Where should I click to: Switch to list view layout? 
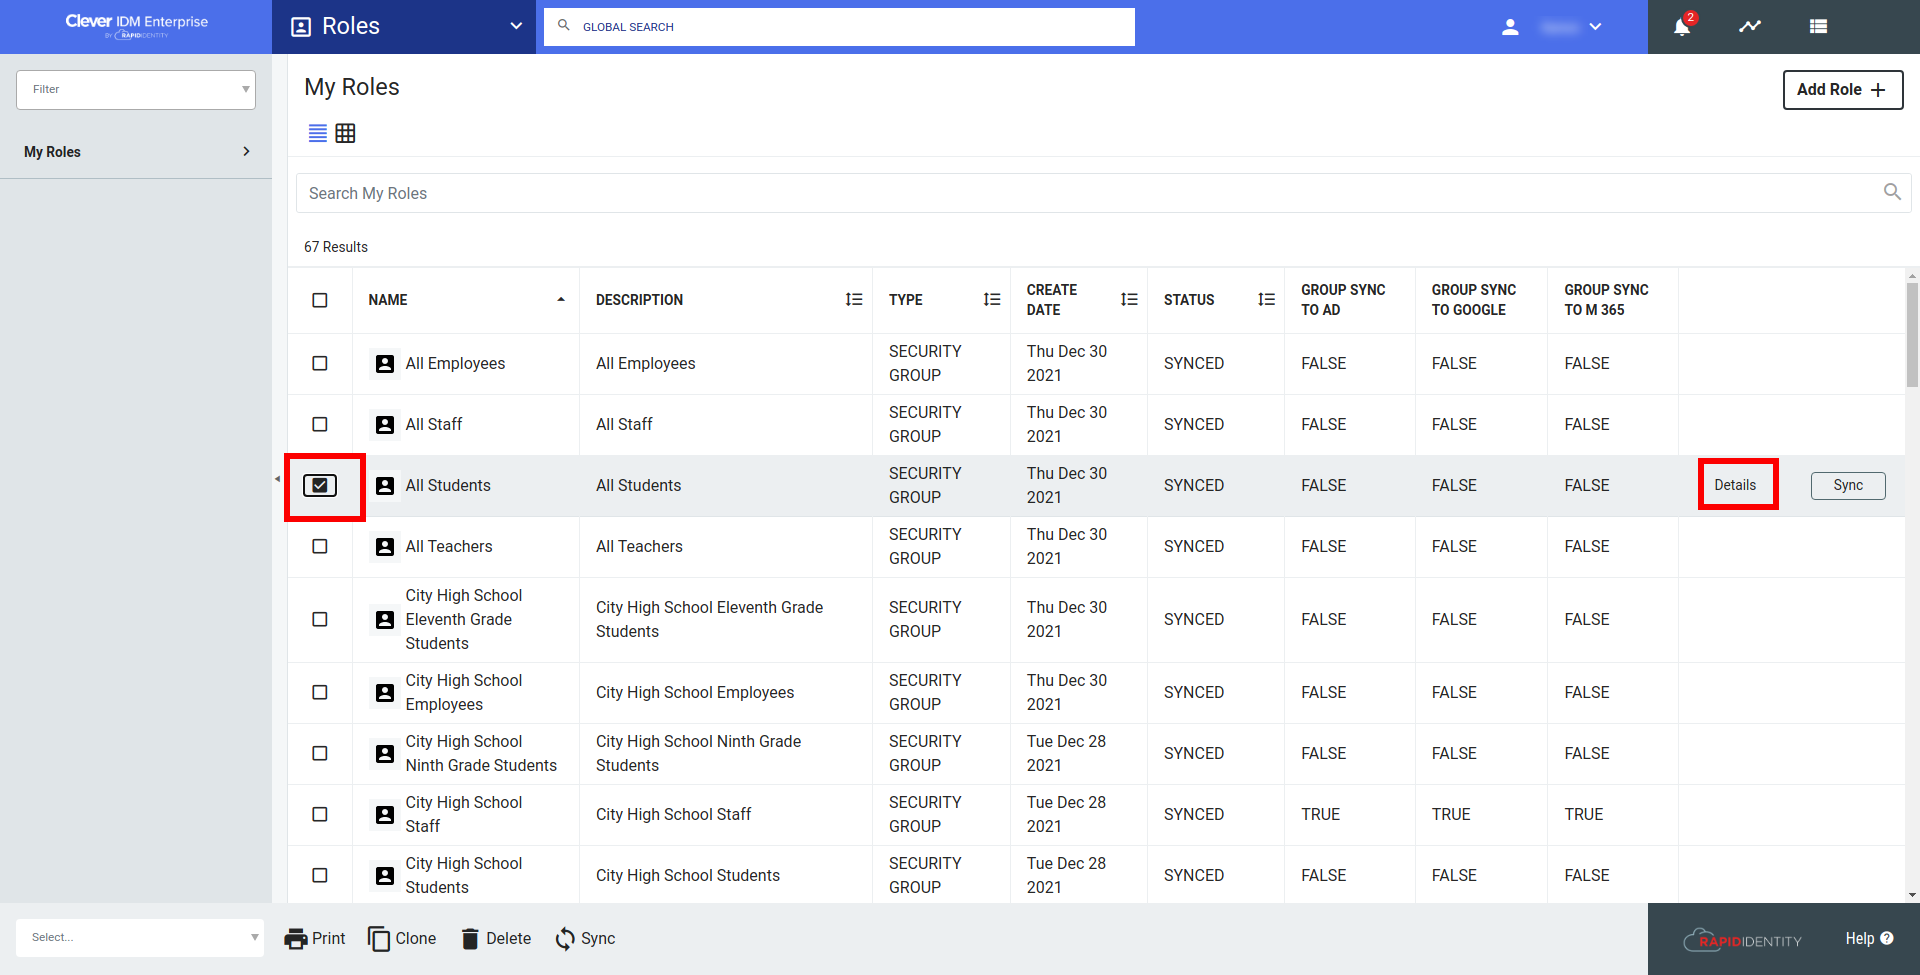pos(318,133)
